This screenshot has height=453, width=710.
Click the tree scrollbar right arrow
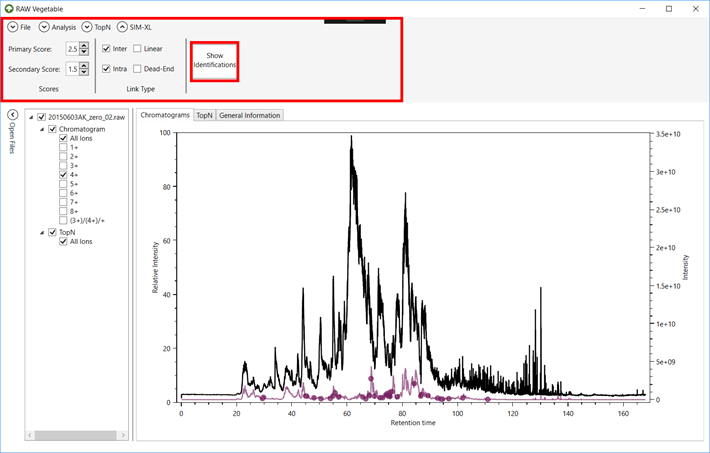(x=123, y=435)
